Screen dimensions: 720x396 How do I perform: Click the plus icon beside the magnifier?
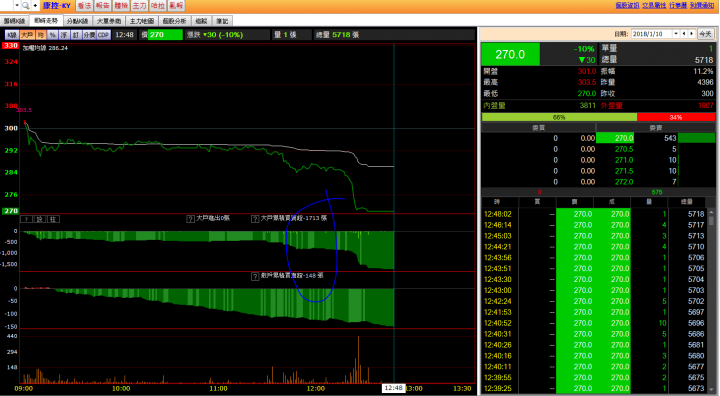(x=35, y=6)
